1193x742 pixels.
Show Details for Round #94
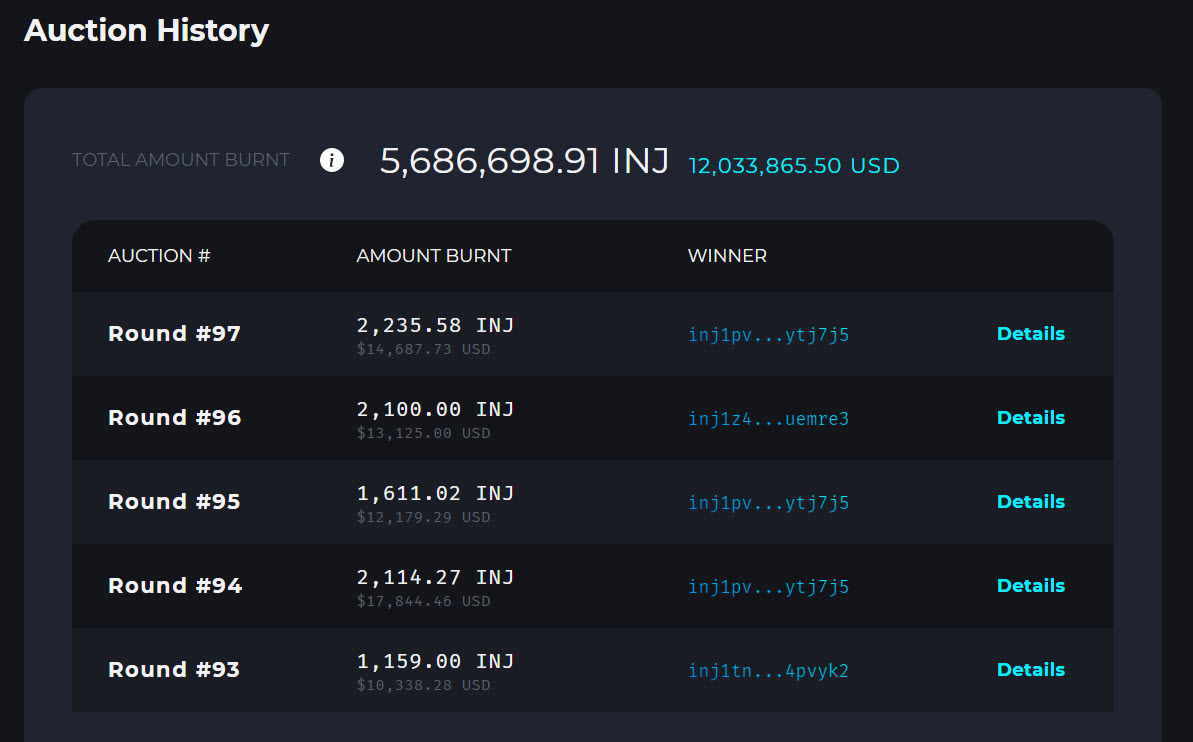click(1030, 586)
